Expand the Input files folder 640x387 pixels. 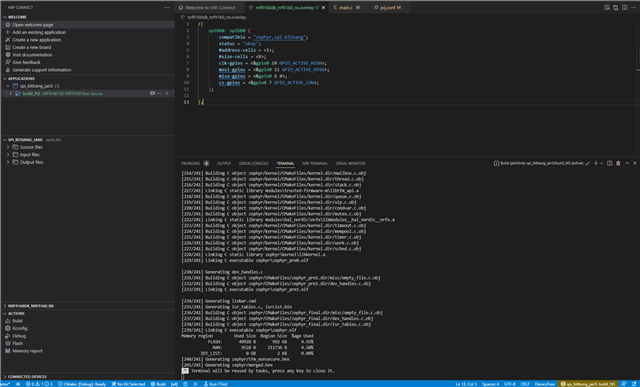coord(8,155)
